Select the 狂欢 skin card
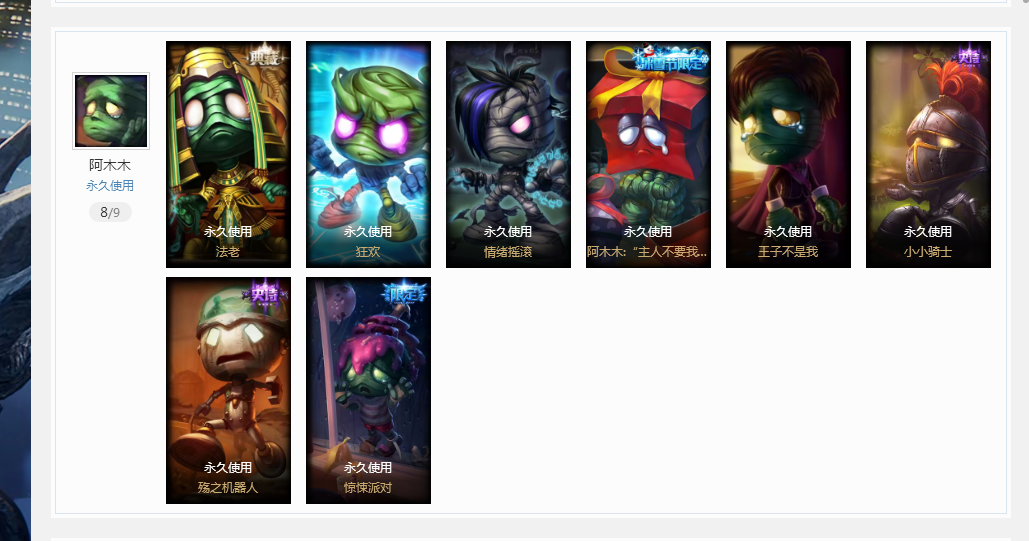1029x541 pixels. [x=368, y=154]
